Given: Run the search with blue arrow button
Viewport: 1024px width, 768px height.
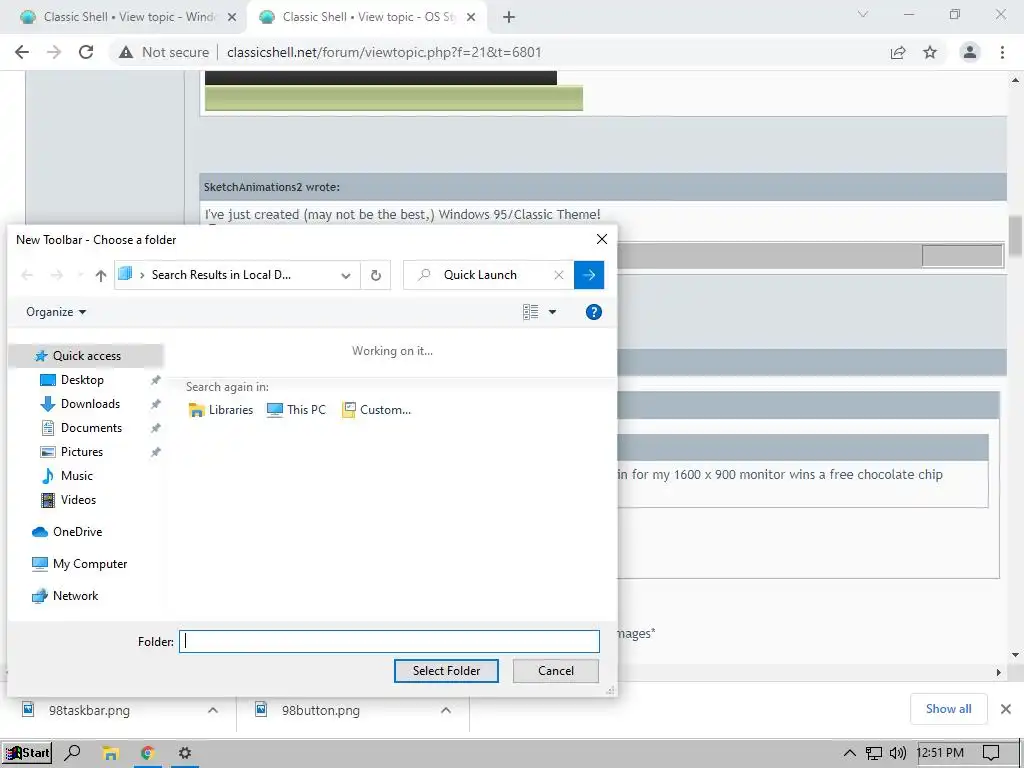Looking at the screenshot, I should (588, 275).
